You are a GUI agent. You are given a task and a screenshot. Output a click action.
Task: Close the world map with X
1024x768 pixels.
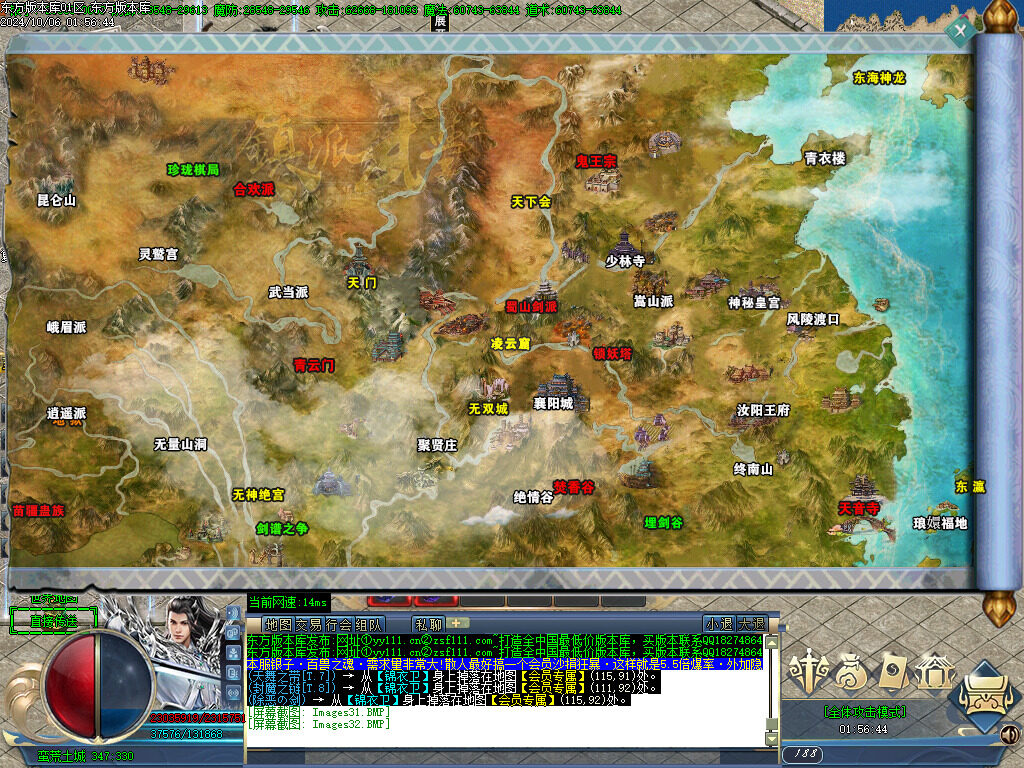click(960, 30)
